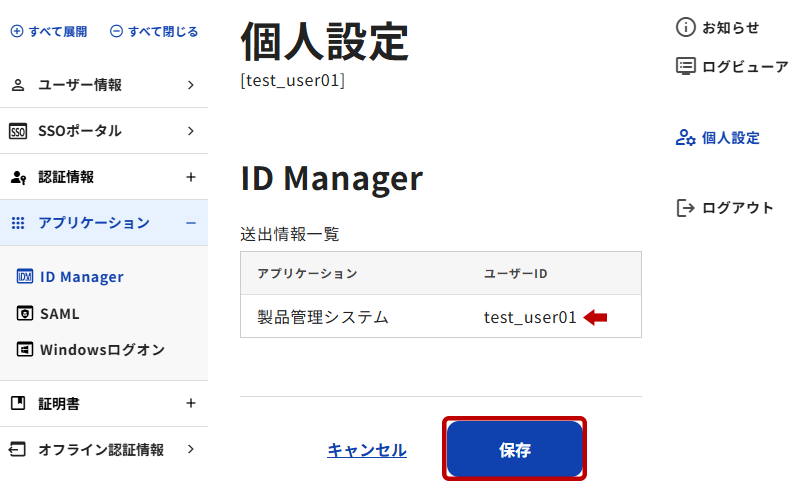Click the ID Manager sidebar icon
Viewport: 789px width, 483px height.
coord(26,277)
